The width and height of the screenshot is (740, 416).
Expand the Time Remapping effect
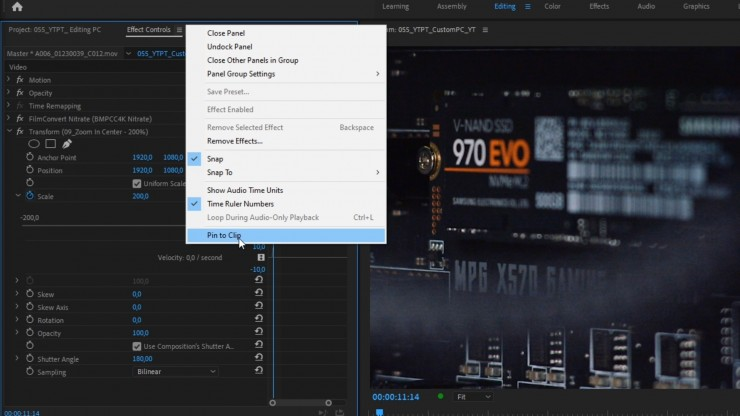(8, 106)
